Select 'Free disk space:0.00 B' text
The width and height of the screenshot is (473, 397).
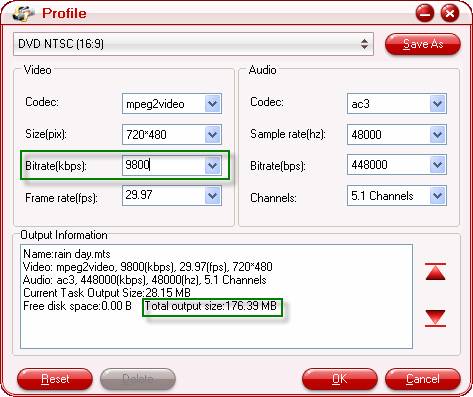coord(77,306)
